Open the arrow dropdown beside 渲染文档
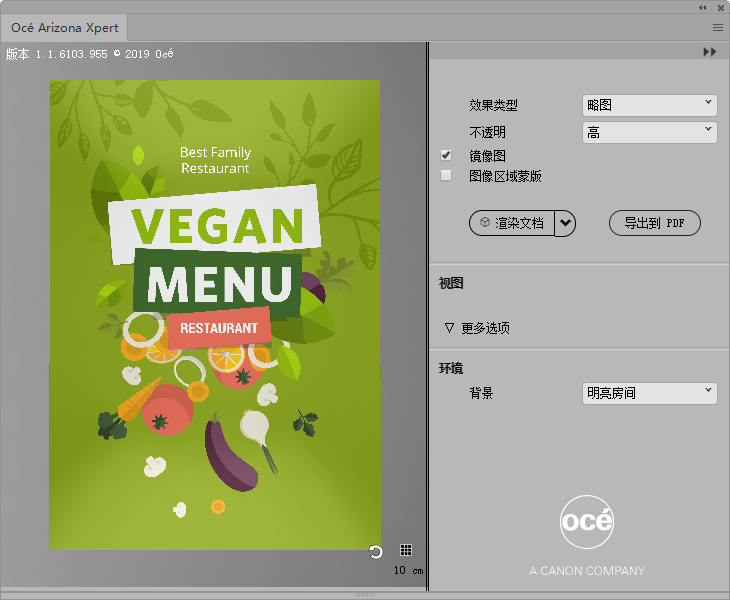Image resolution: width=730 pixels, height=600 pixels. click(566, 223)
